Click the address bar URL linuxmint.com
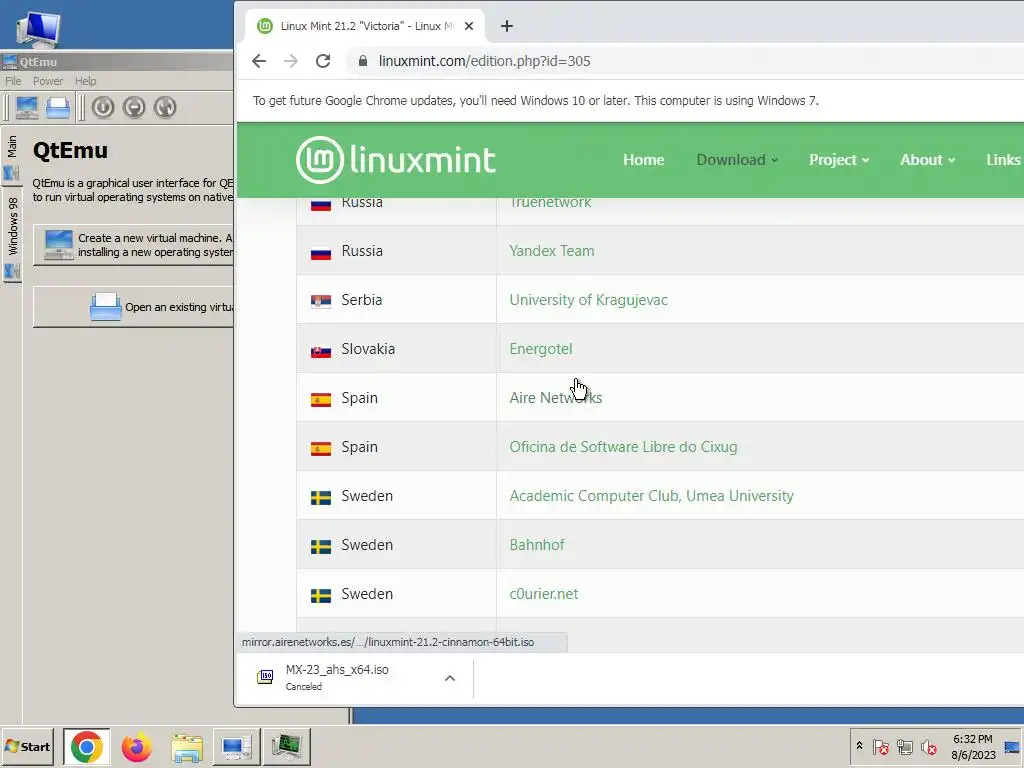 484,61
